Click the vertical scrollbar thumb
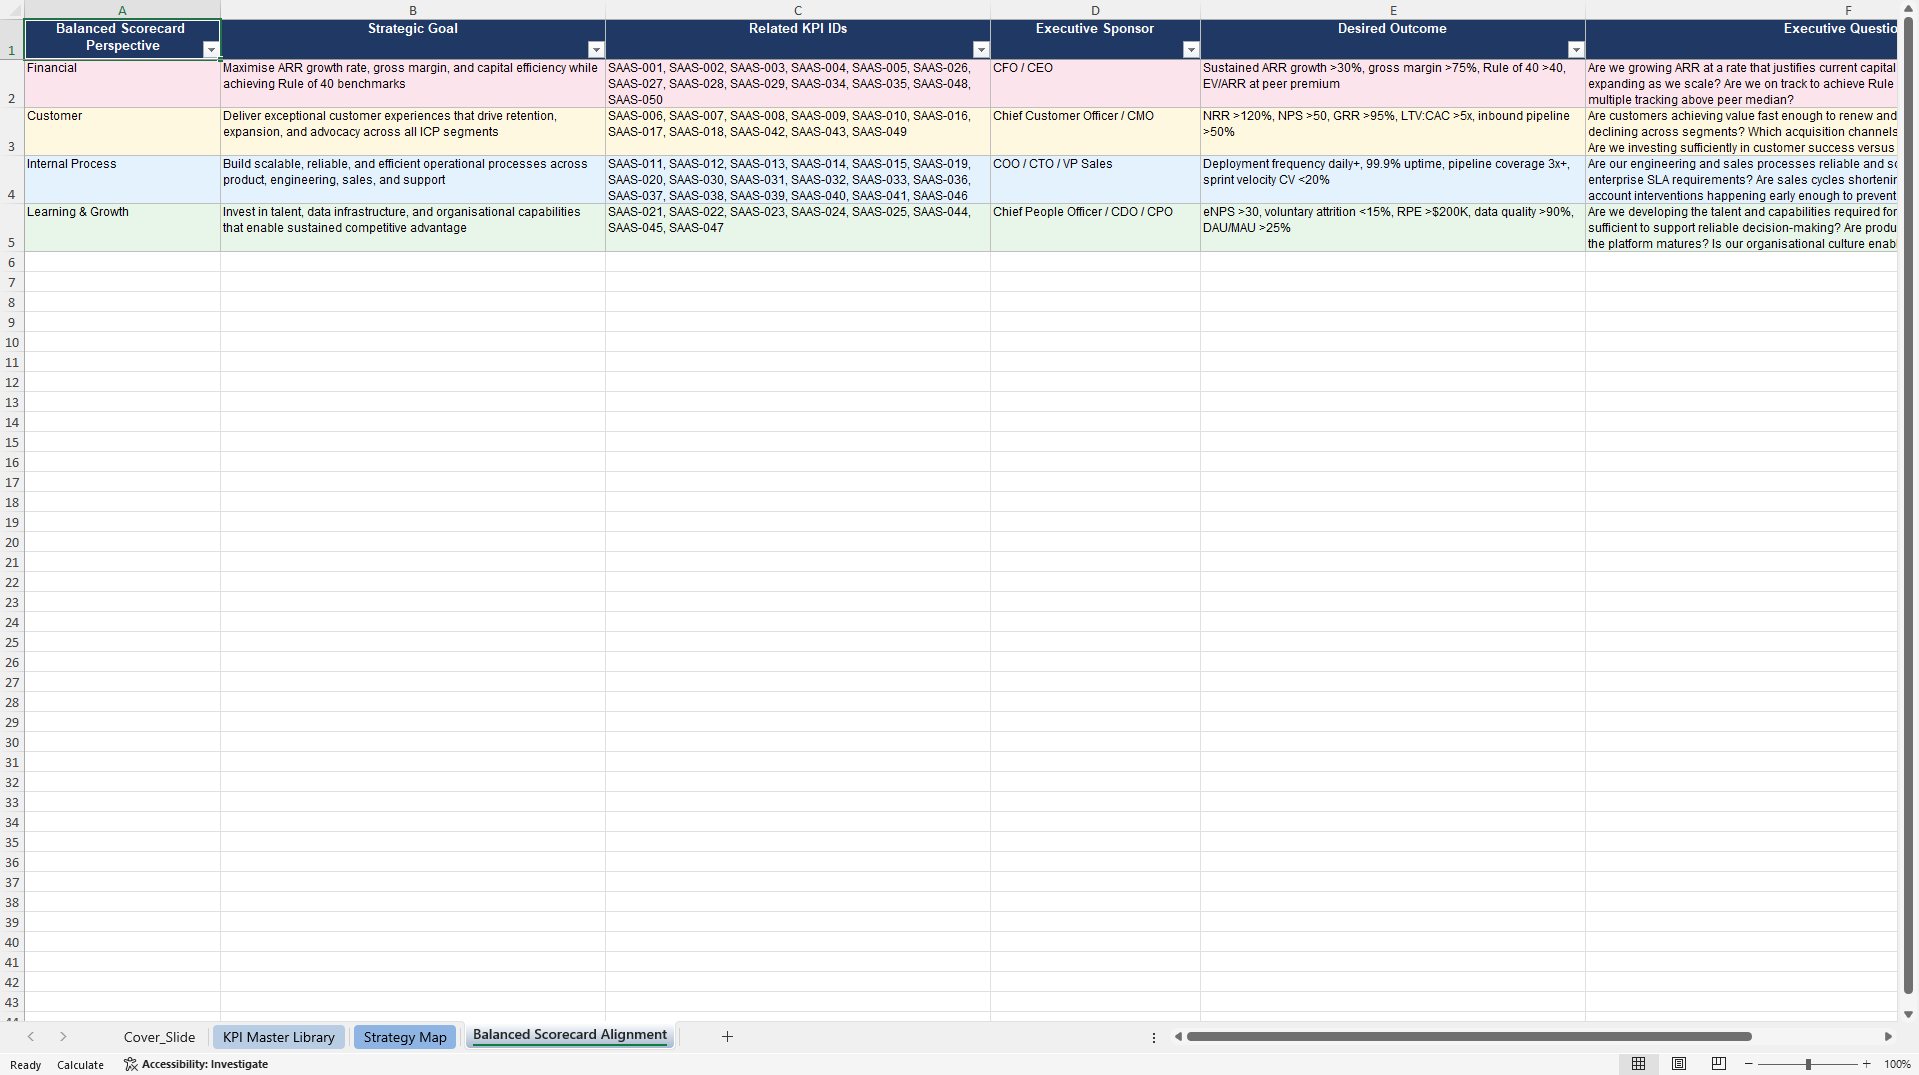The height and width of the screenshot is (1075, 1919). point(1908,505)
